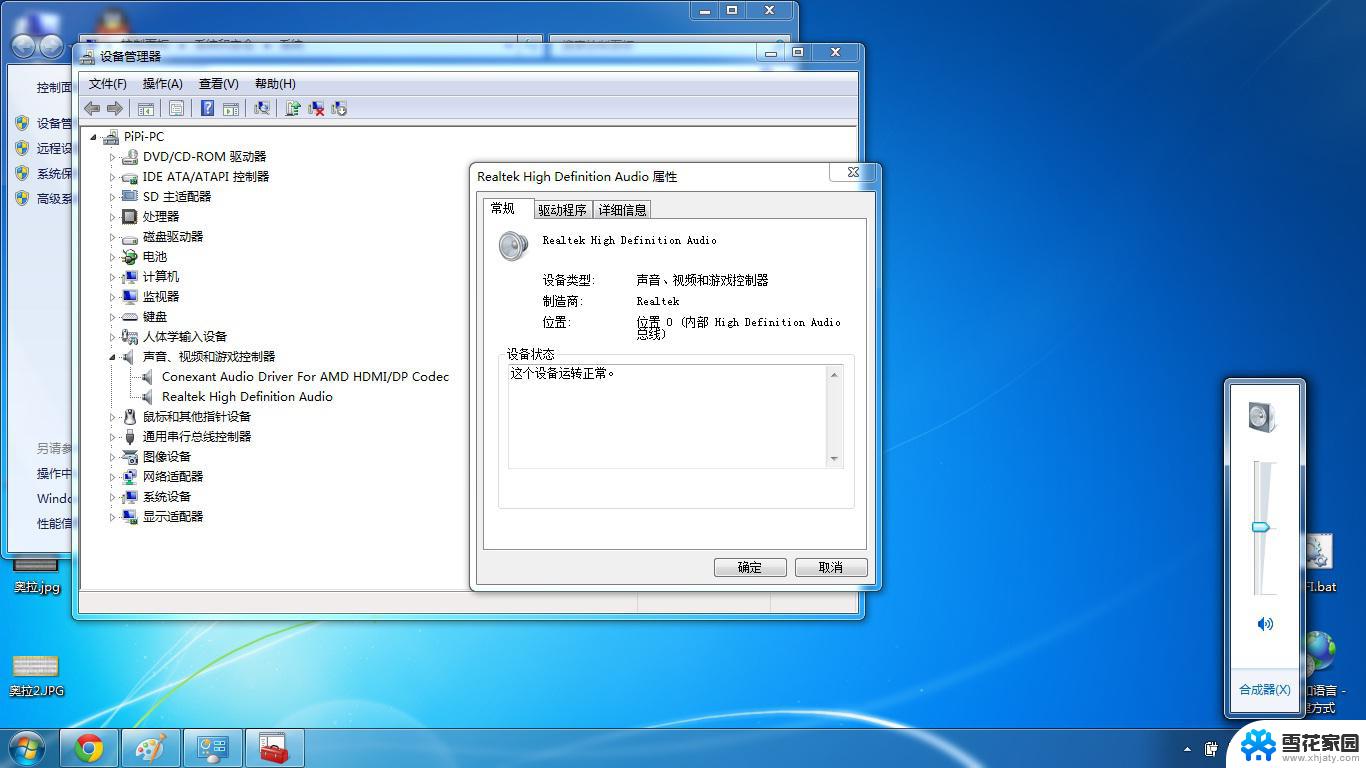Click the Forward arrow in Device Manager toolbar

click(x=115, y=108)
